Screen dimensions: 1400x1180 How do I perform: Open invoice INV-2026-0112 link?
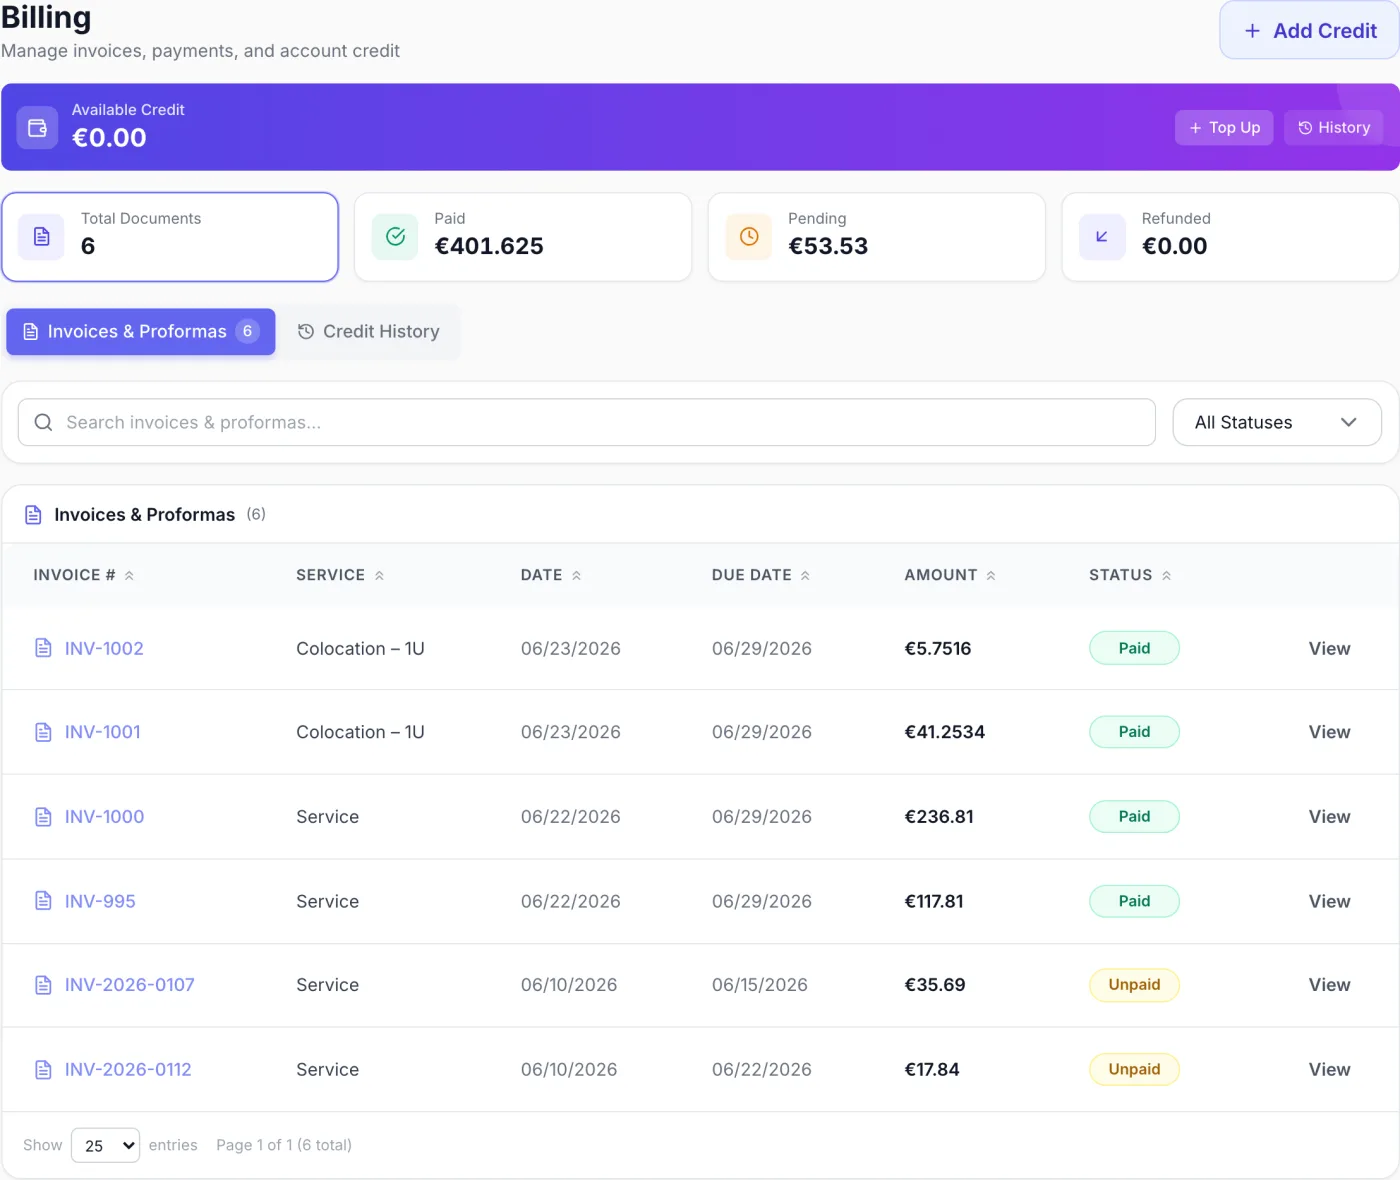(128, 1070)
